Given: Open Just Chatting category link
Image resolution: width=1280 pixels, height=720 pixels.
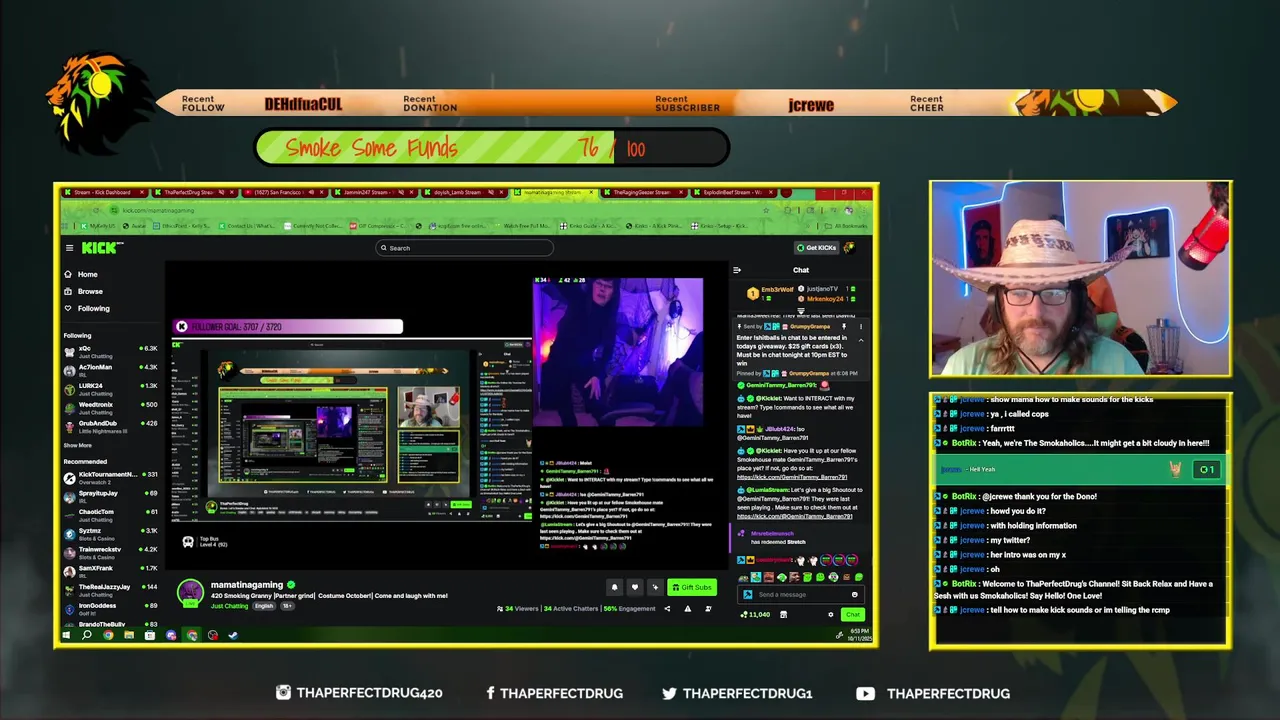Looking at the screenshot, I should pos(230,606).
